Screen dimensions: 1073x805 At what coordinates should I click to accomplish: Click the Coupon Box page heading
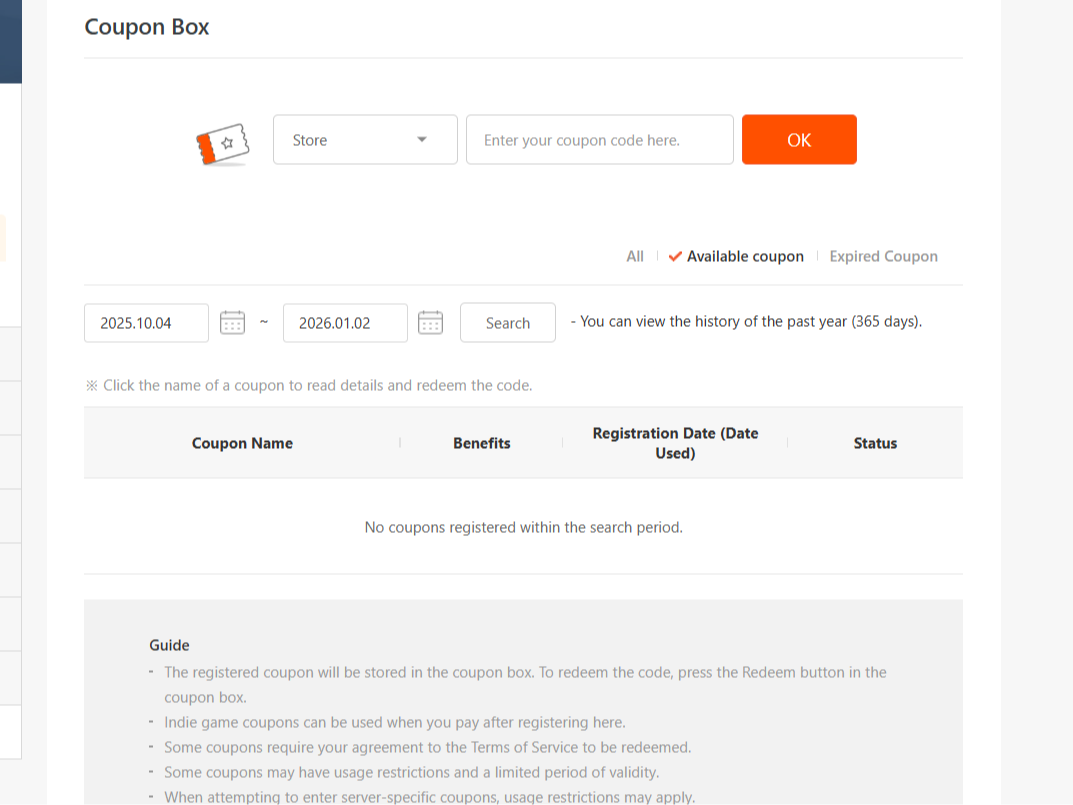point(147,27)
